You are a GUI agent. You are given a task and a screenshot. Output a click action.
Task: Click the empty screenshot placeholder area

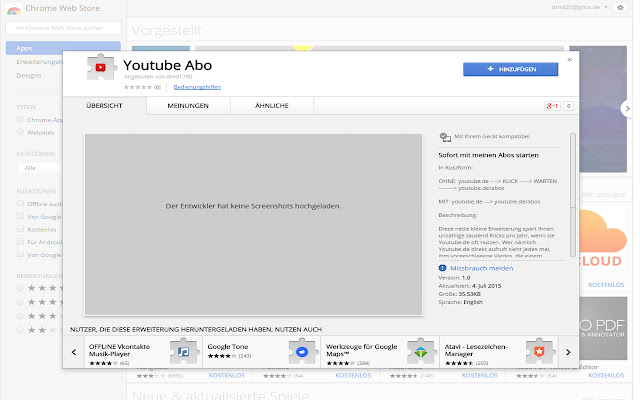253,224
